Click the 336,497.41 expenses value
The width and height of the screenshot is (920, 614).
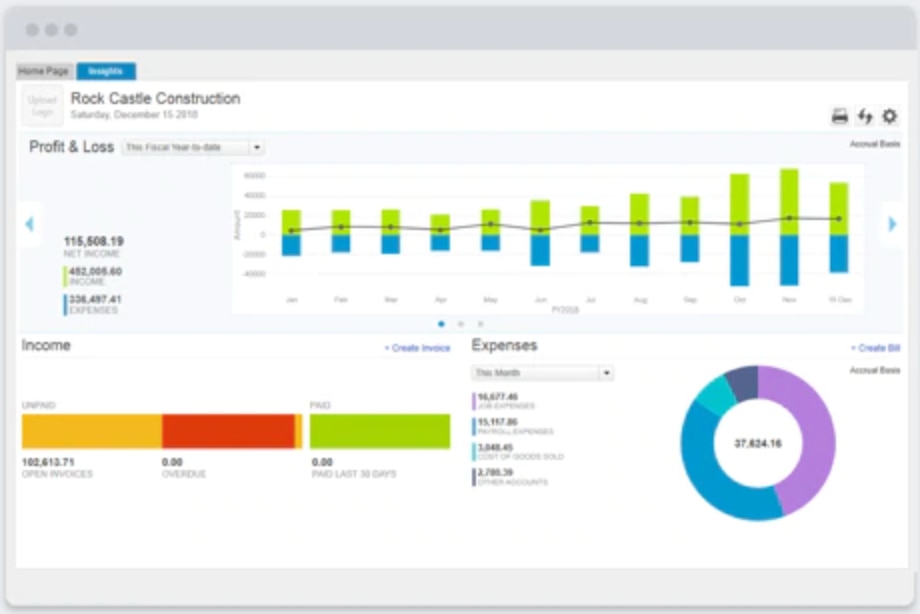(x=96, y=299)
